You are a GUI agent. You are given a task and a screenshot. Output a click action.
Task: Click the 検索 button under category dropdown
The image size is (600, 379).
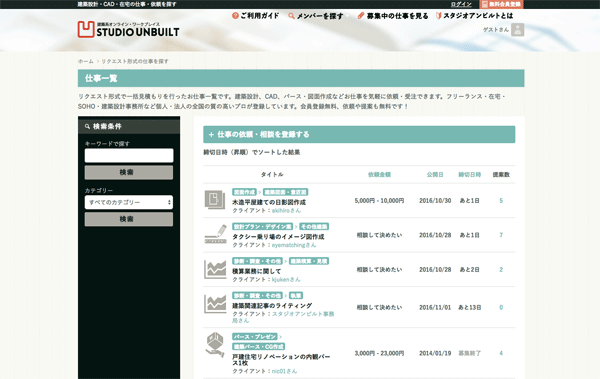[129, 219]
